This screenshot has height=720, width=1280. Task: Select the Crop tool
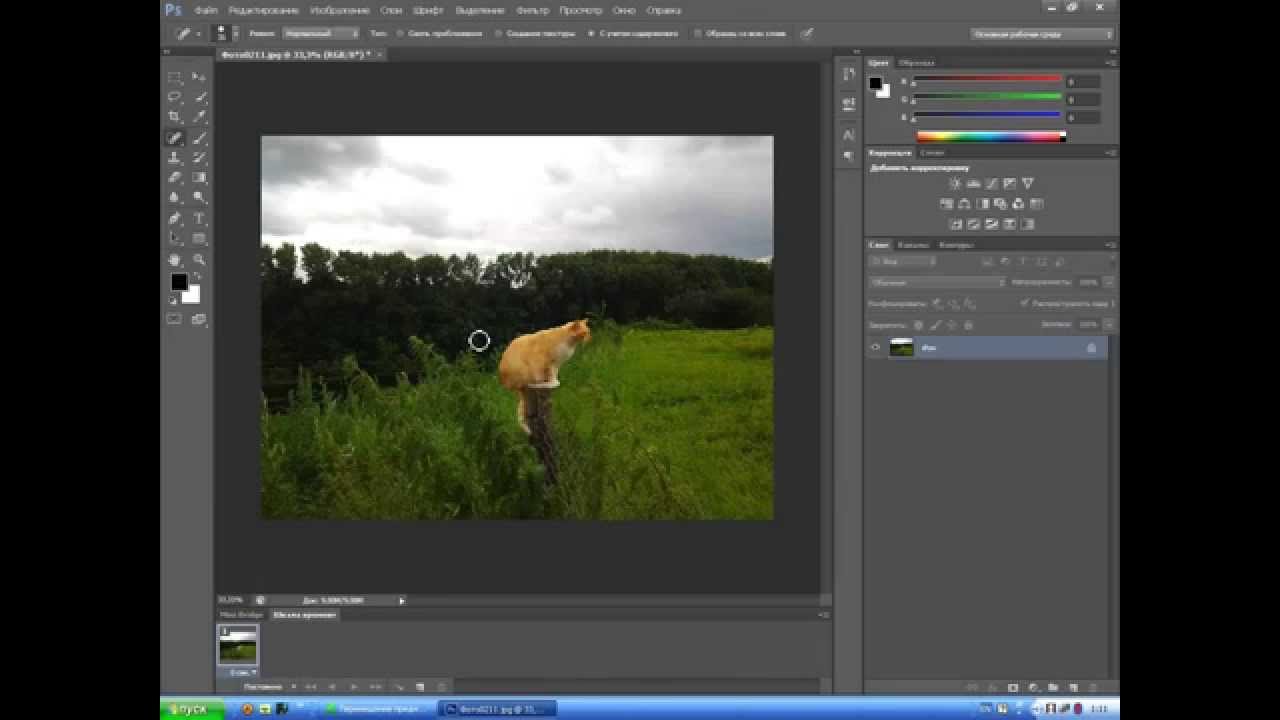(x=175, y=117)
